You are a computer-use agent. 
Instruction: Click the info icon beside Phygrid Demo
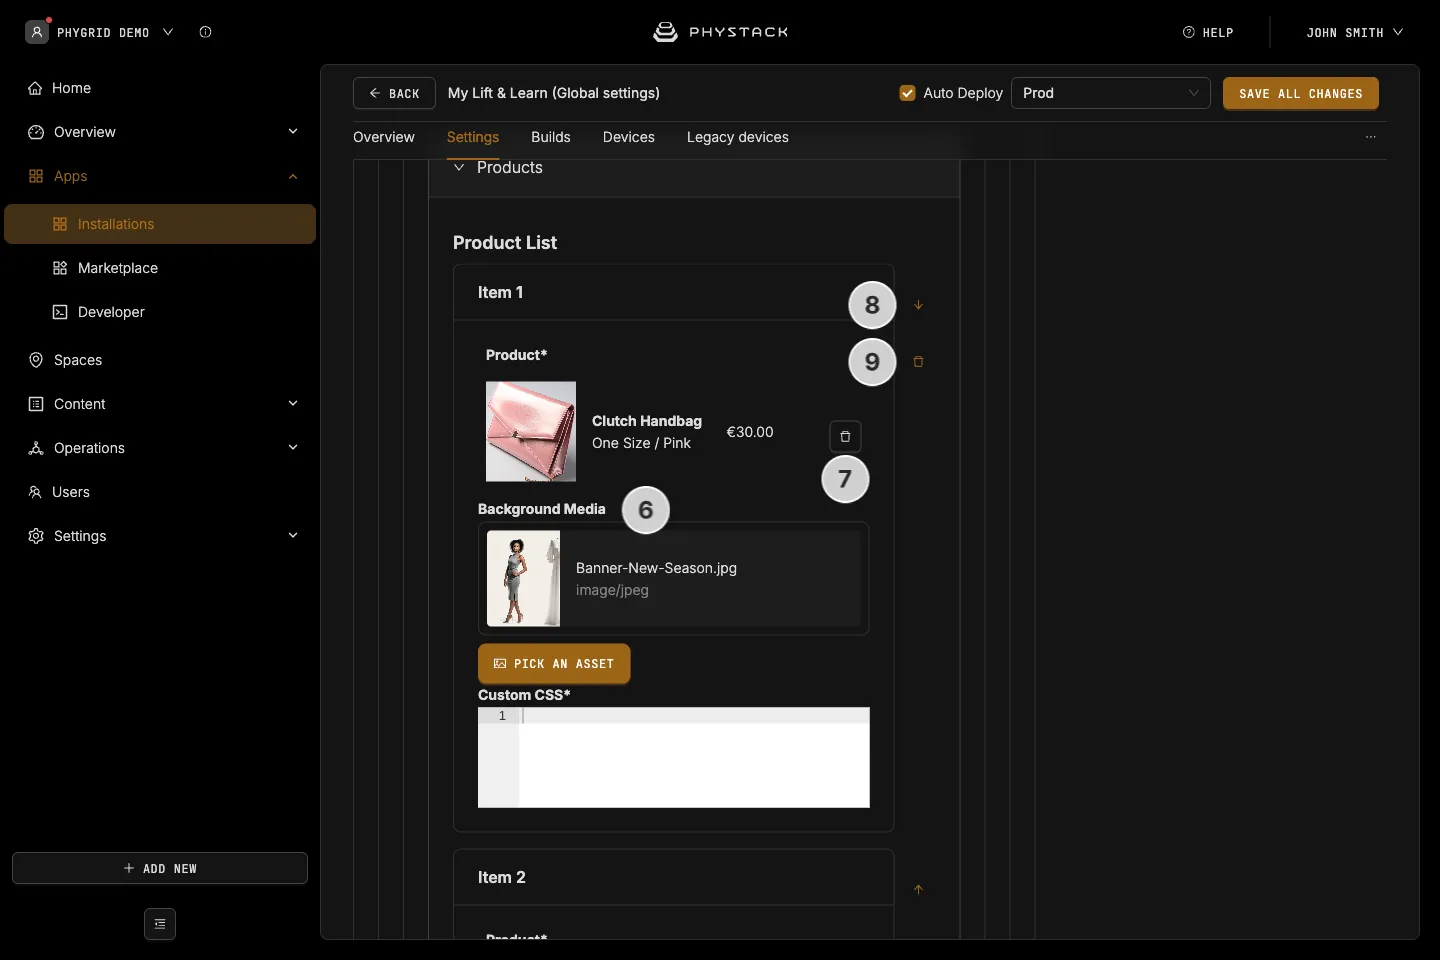click(x=205, y=32)
